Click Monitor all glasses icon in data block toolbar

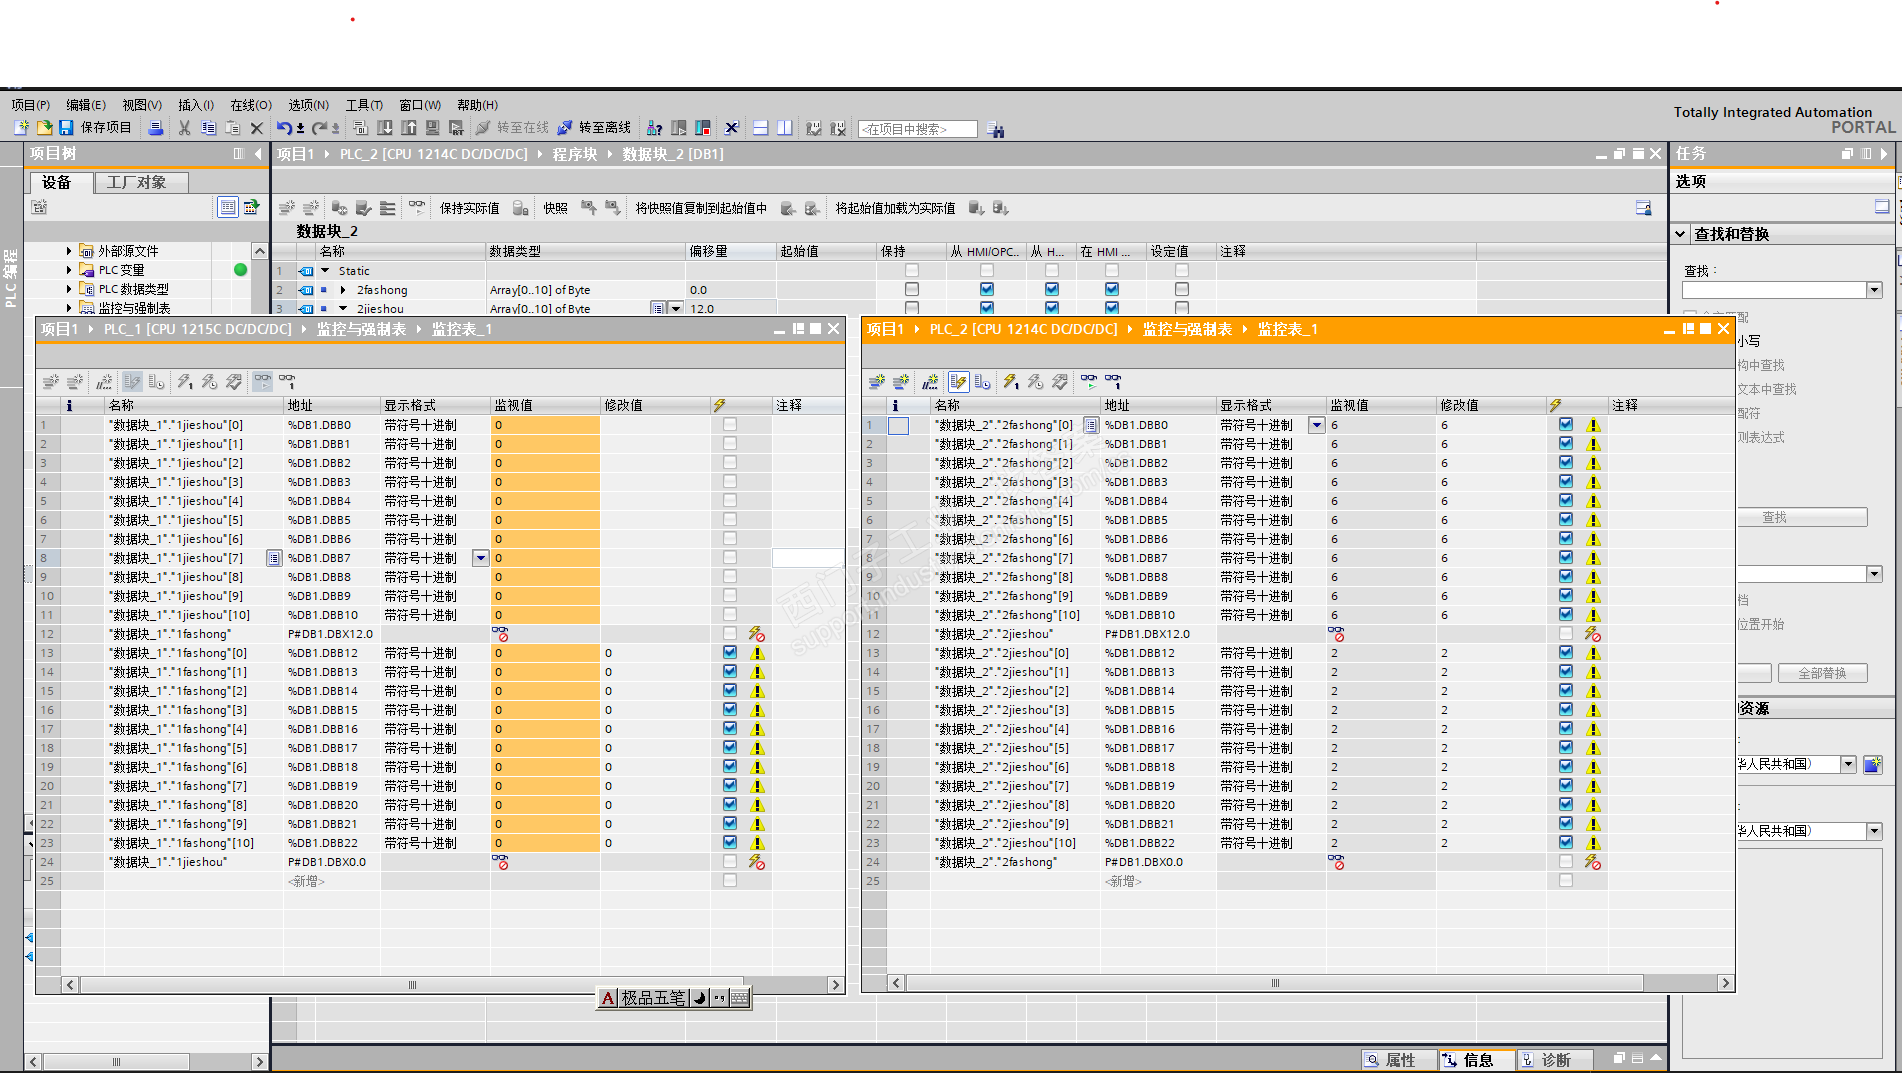click(417, 207)
